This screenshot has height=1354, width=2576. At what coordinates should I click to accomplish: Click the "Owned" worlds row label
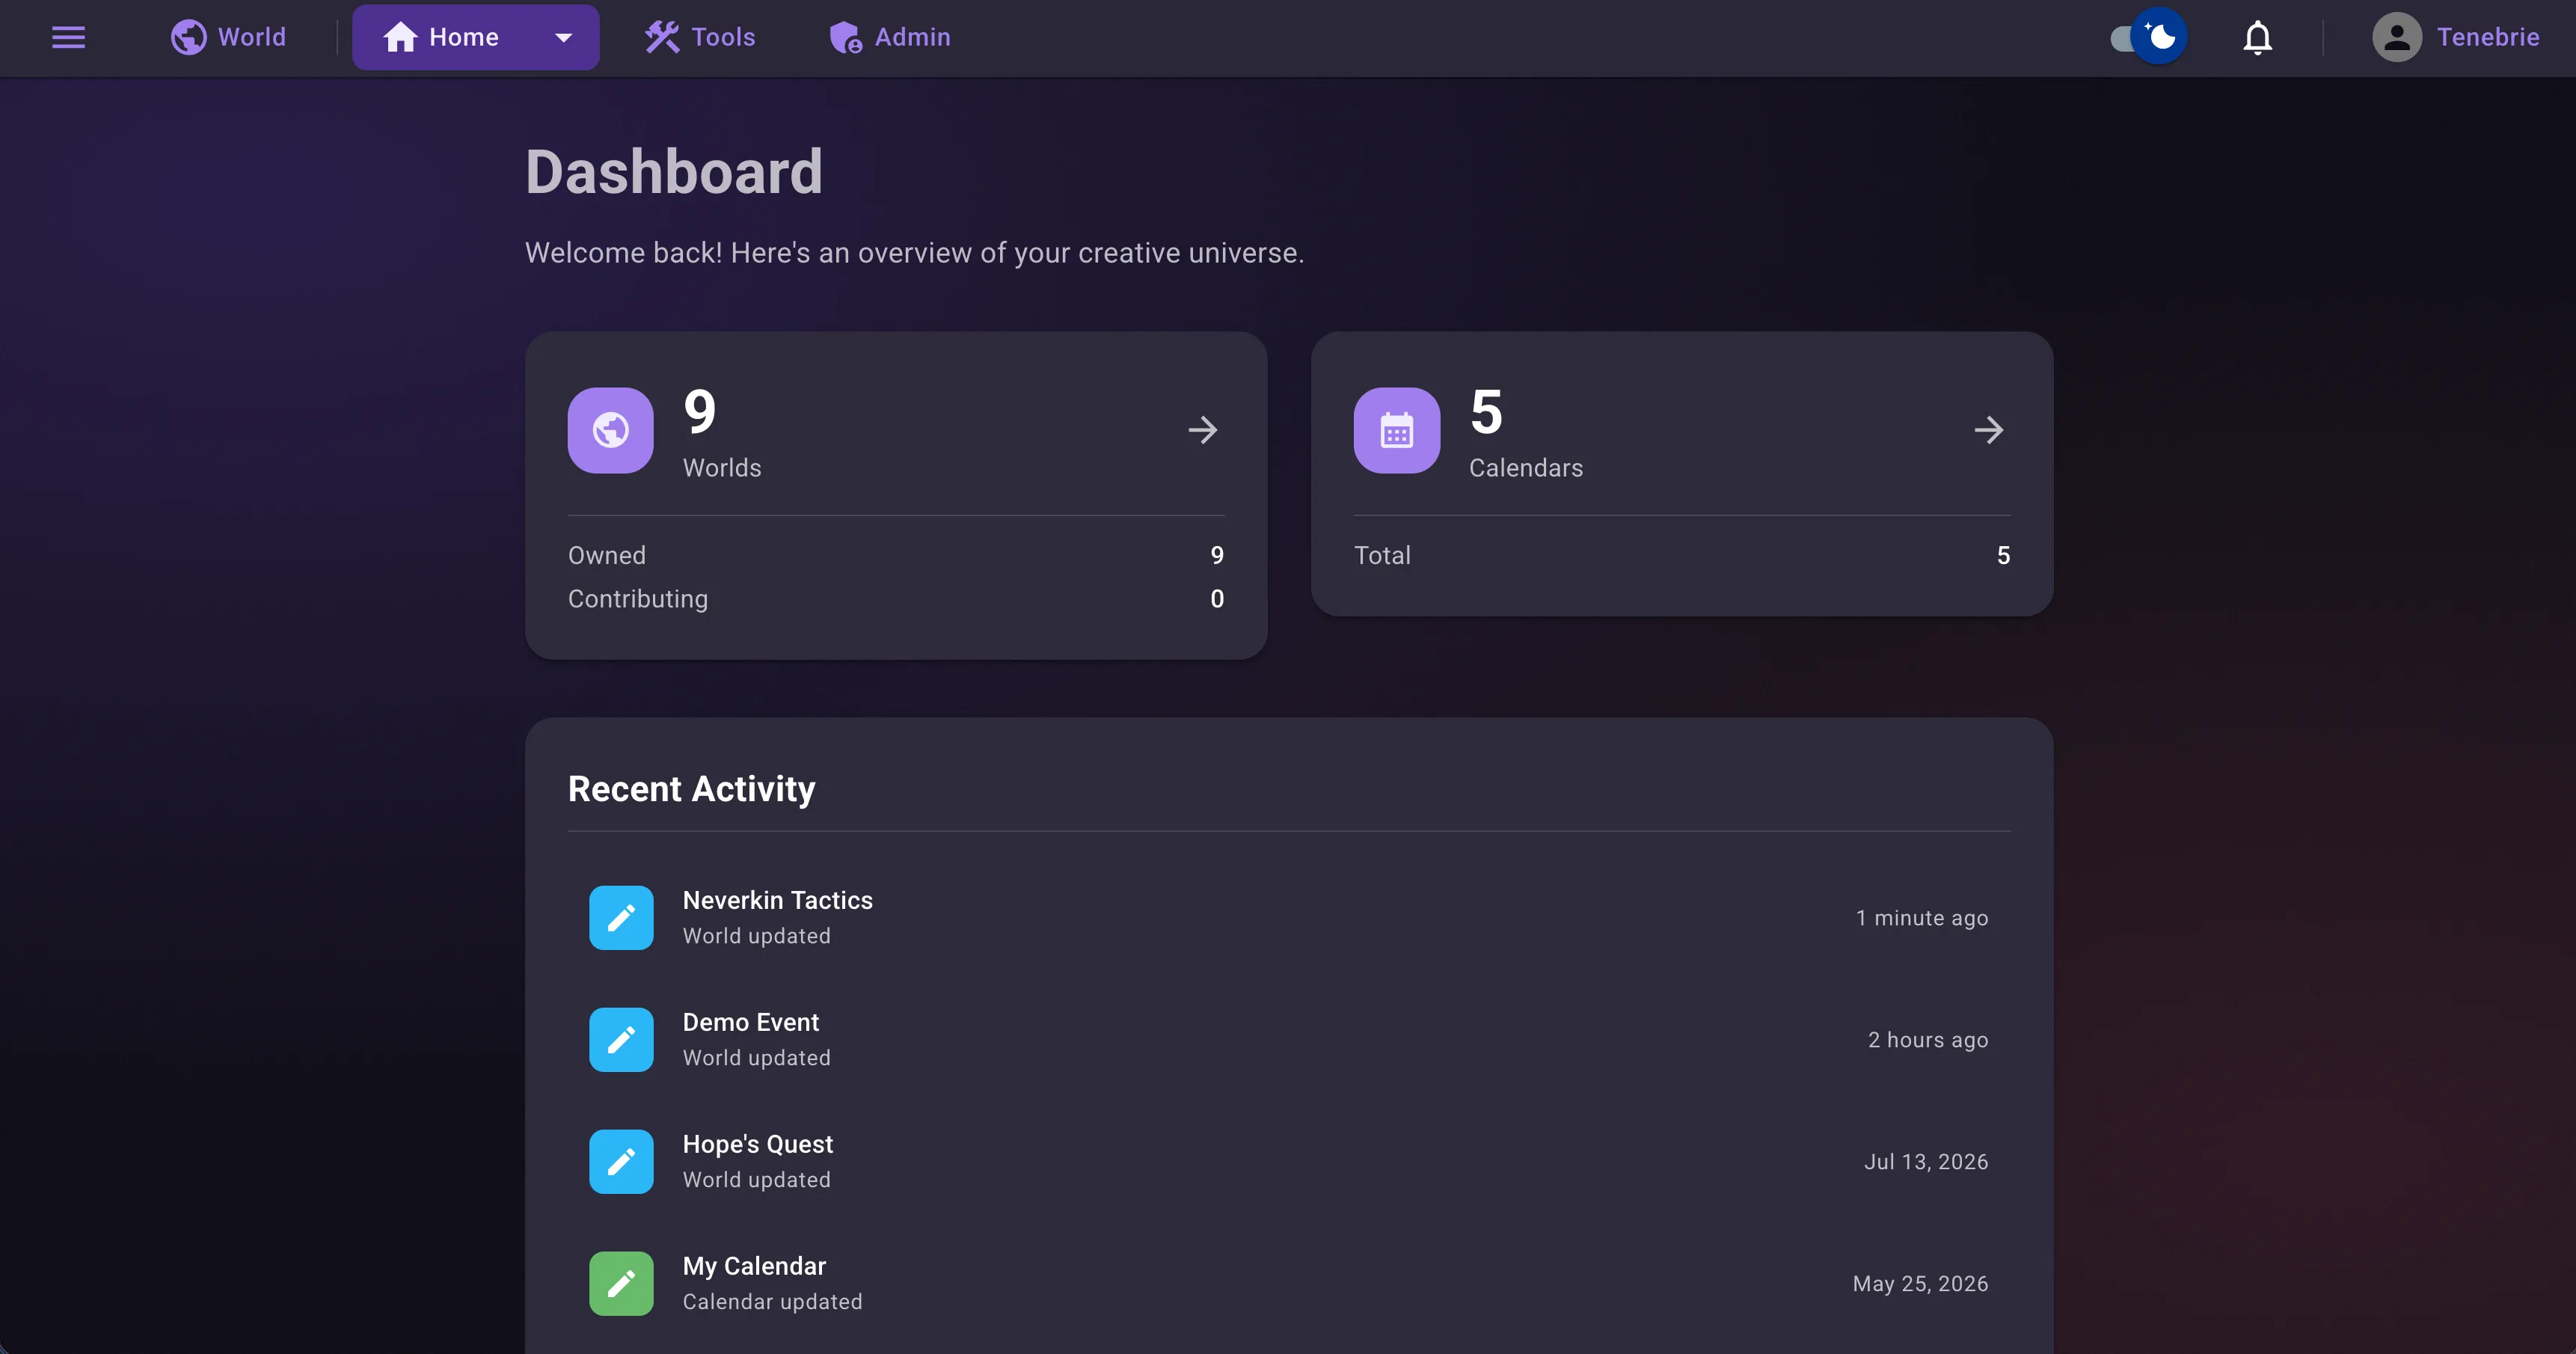pyautogui.click(x=607, y=555)
